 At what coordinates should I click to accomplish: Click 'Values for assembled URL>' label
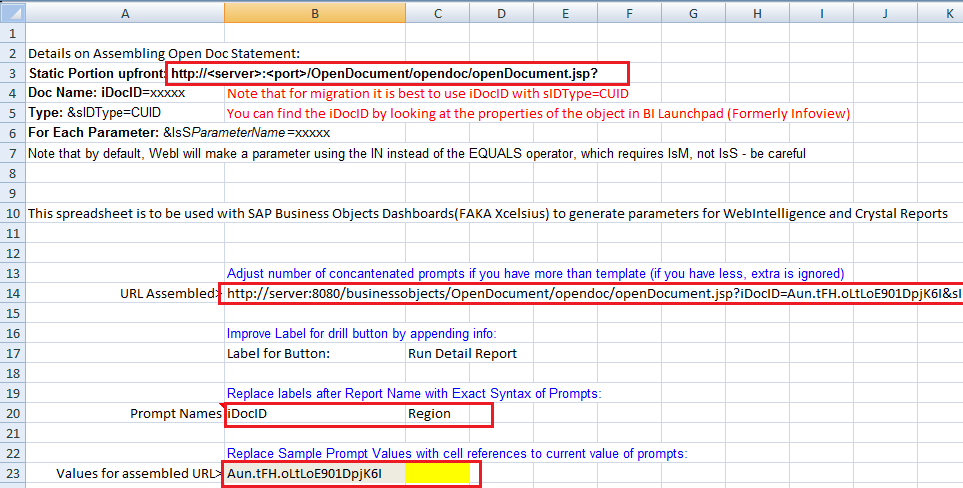(139, 473)
